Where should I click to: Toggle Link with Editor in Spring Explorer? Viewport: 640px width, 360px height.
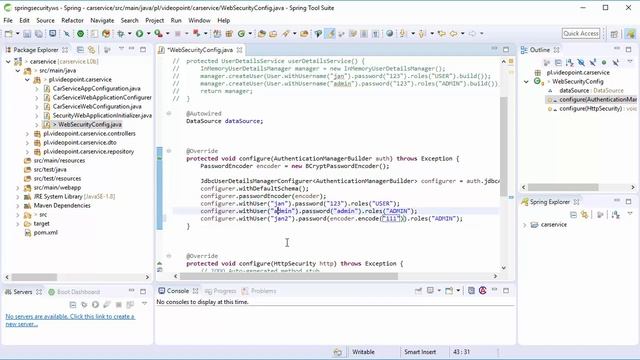click(x=585, y=214)
